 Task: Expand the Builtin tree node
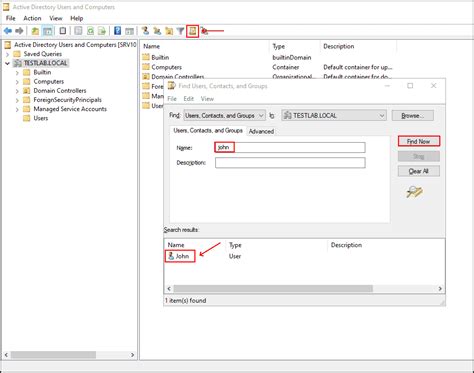(17, 72)
